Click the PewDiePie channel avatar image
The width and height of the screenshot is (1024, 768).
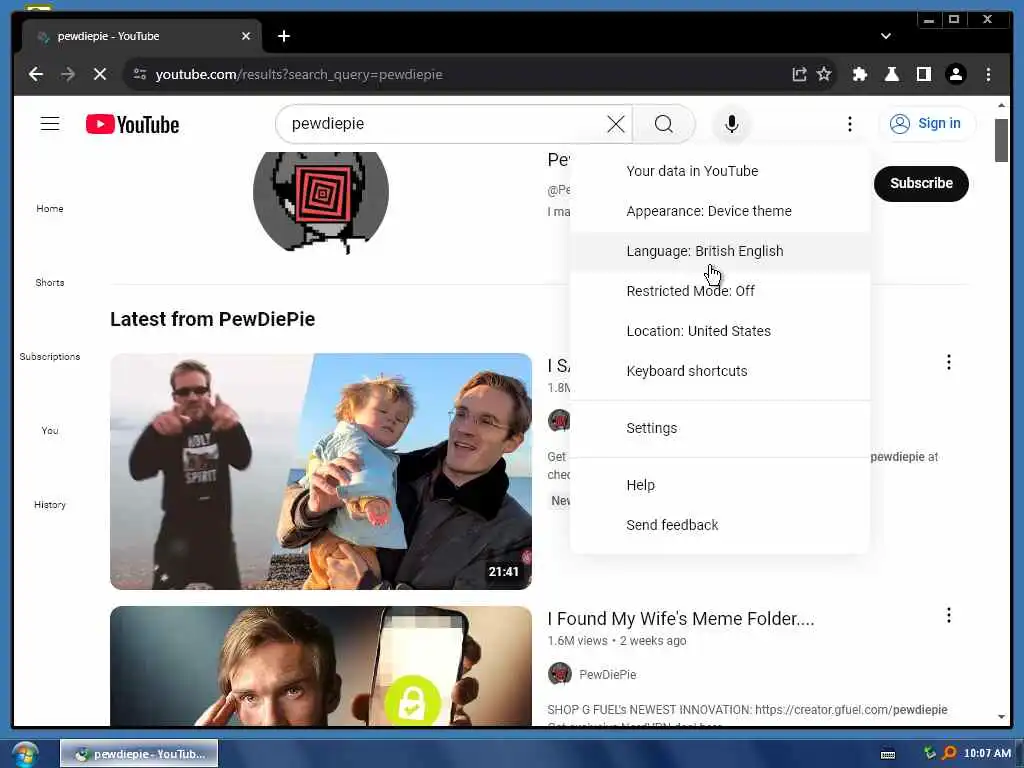click(321, 202)
